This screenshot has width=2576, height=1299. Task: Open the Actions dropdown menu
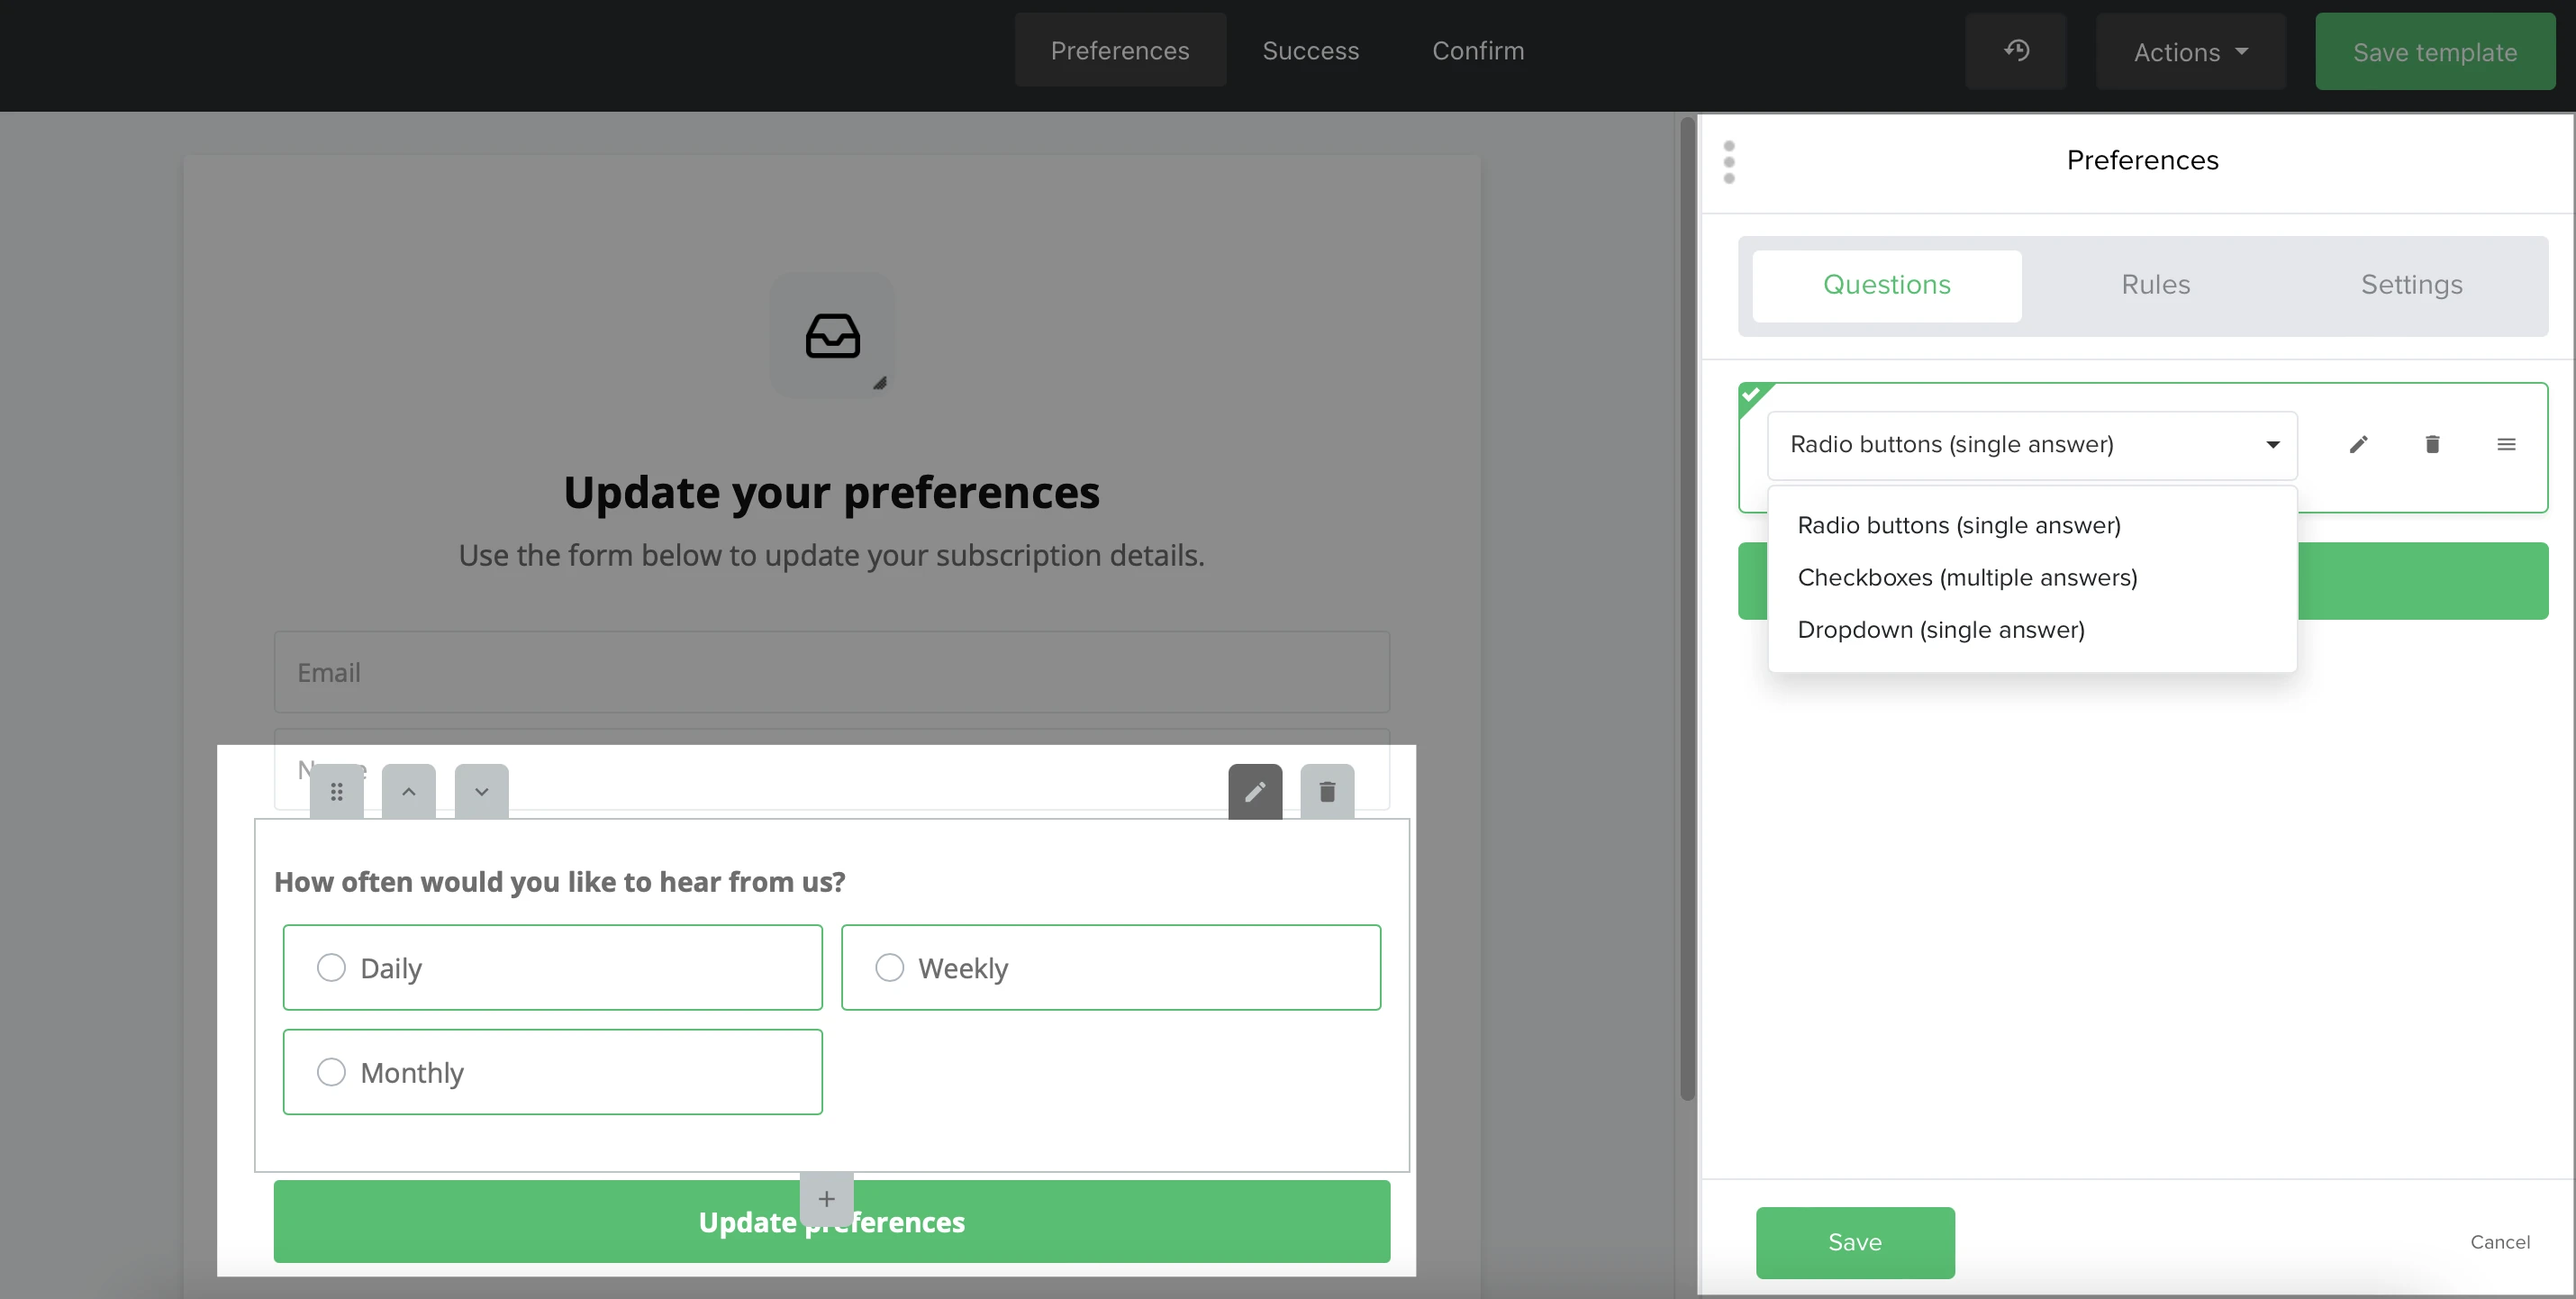2190,52
